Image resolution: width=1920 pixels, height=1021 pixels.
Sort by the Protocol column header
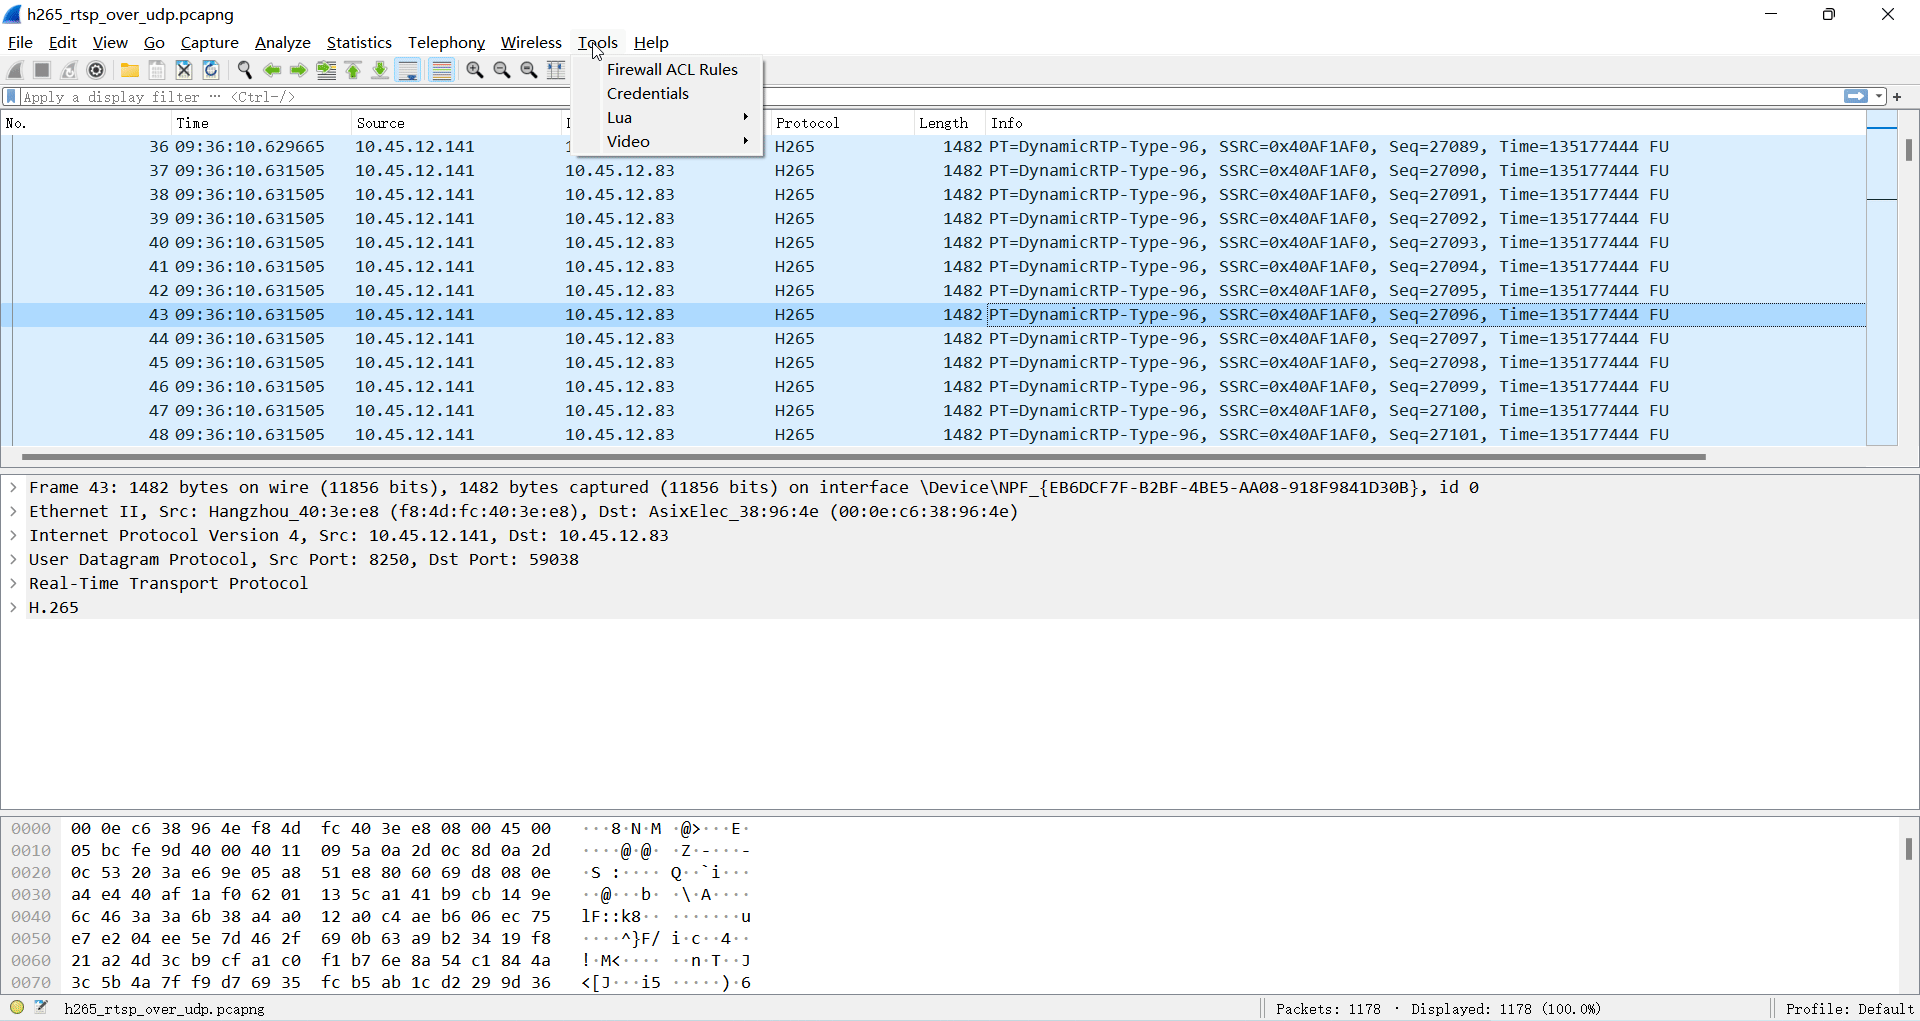(x=842, y=123)
